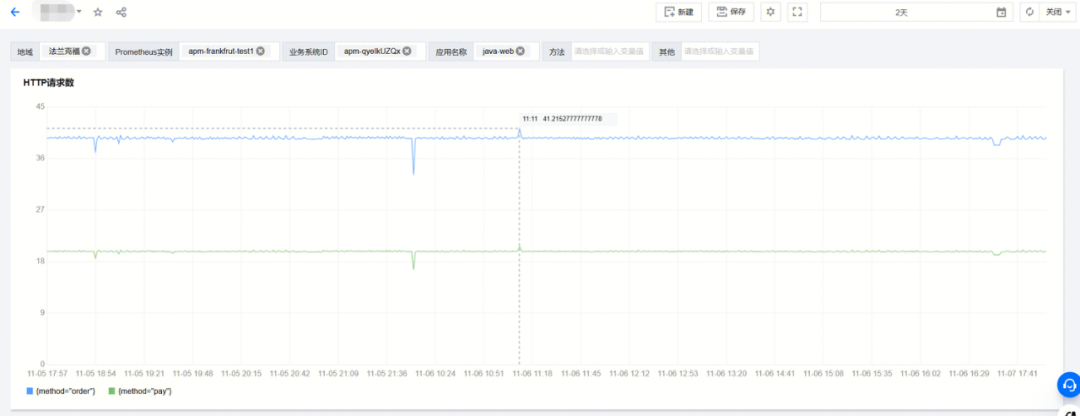
Task: Click the 新建 button
Action: click(678, 12)
